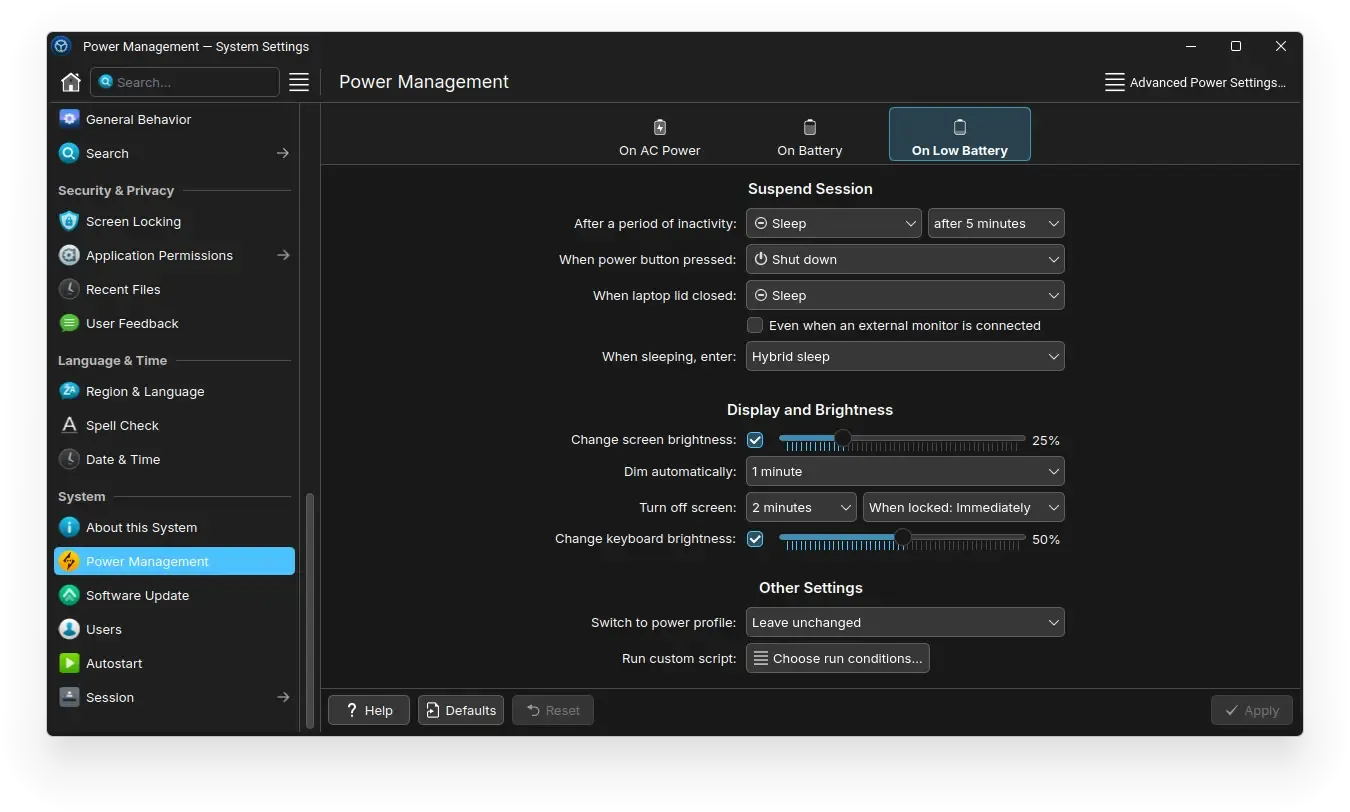Image resolution: width=1350 pixels, height=812 pixels.
Task: Go to Software Update settings
Action: click(x=174, y=595)
